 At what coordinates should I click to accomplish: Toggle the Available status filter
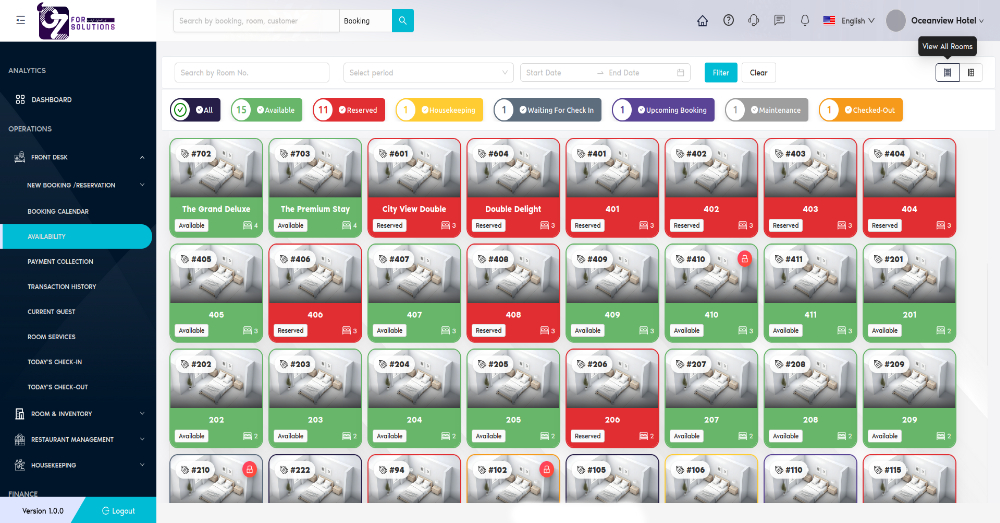point(269,110)
